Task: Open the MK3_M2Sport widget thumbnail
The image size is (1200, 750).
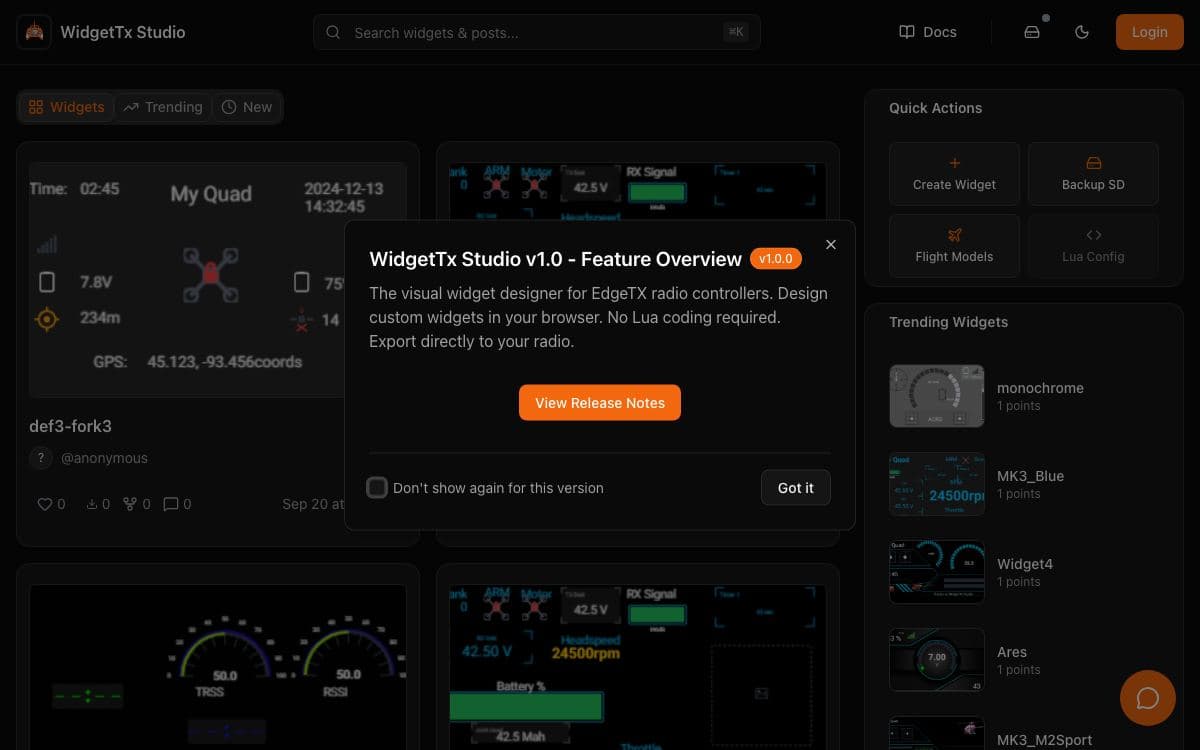Action: coord(937,733)
